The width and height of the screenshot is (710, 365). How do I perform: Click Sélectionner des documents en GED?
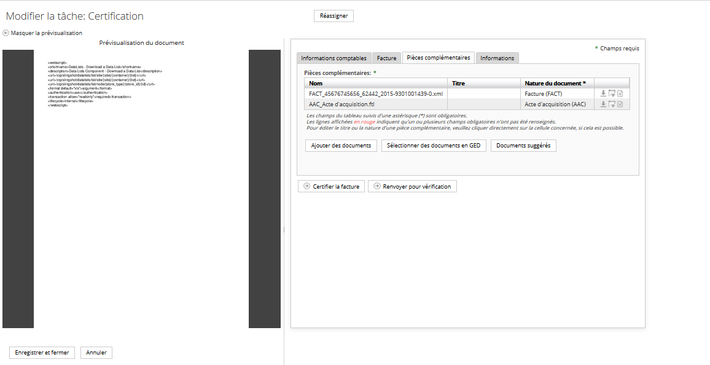[434, 146]
